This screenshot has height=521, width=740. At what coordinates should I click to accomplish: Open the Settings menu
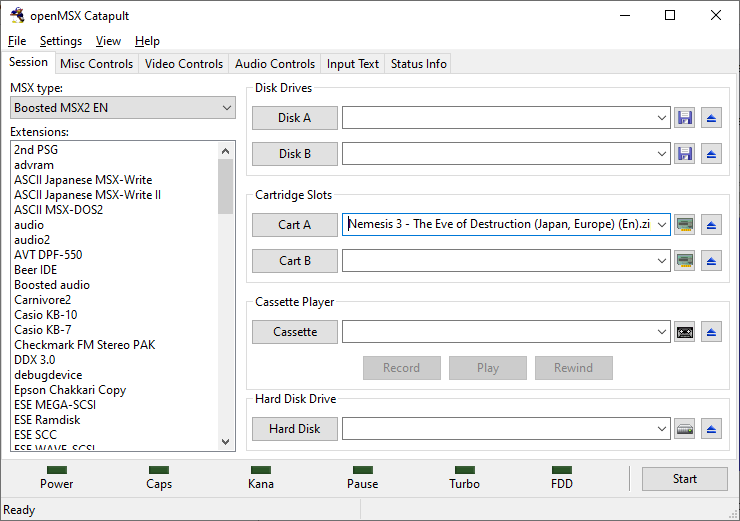tap(61, 41)
